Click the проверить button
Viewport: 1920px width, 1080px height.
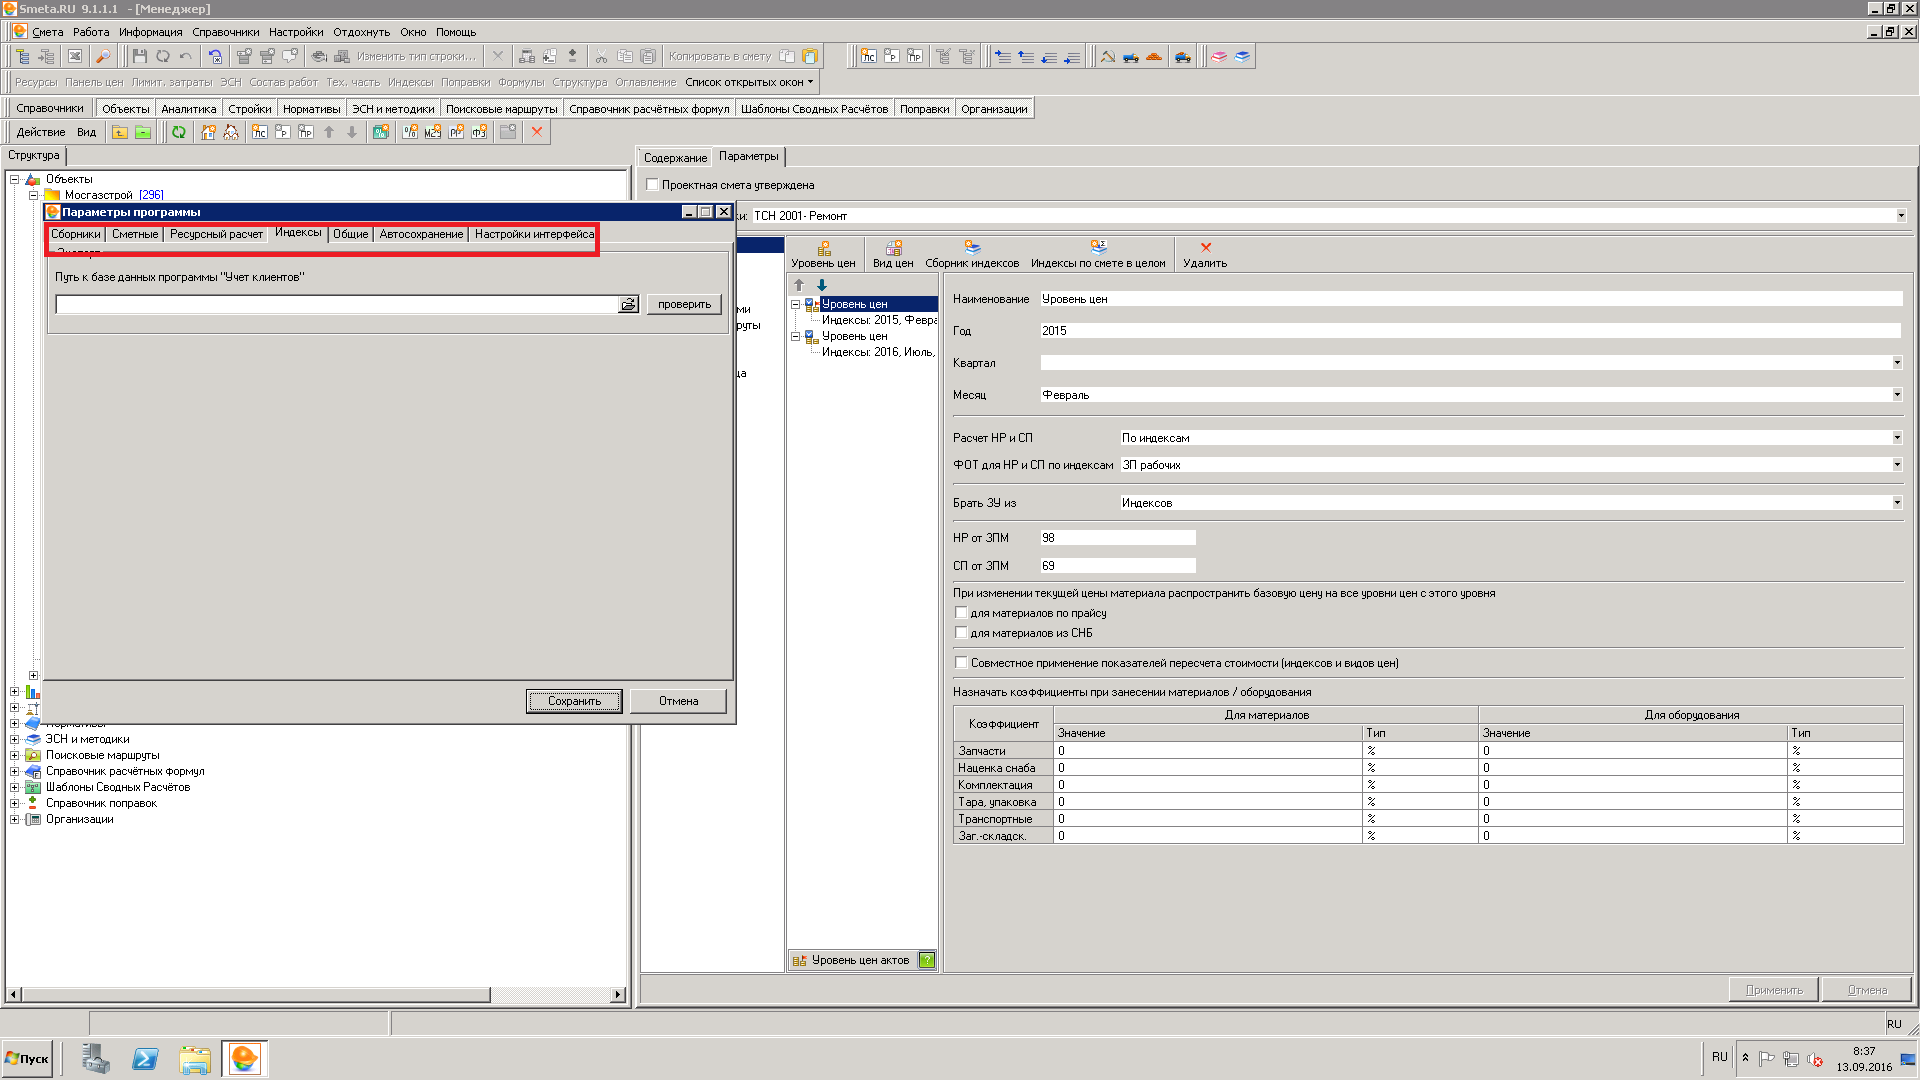684,304
